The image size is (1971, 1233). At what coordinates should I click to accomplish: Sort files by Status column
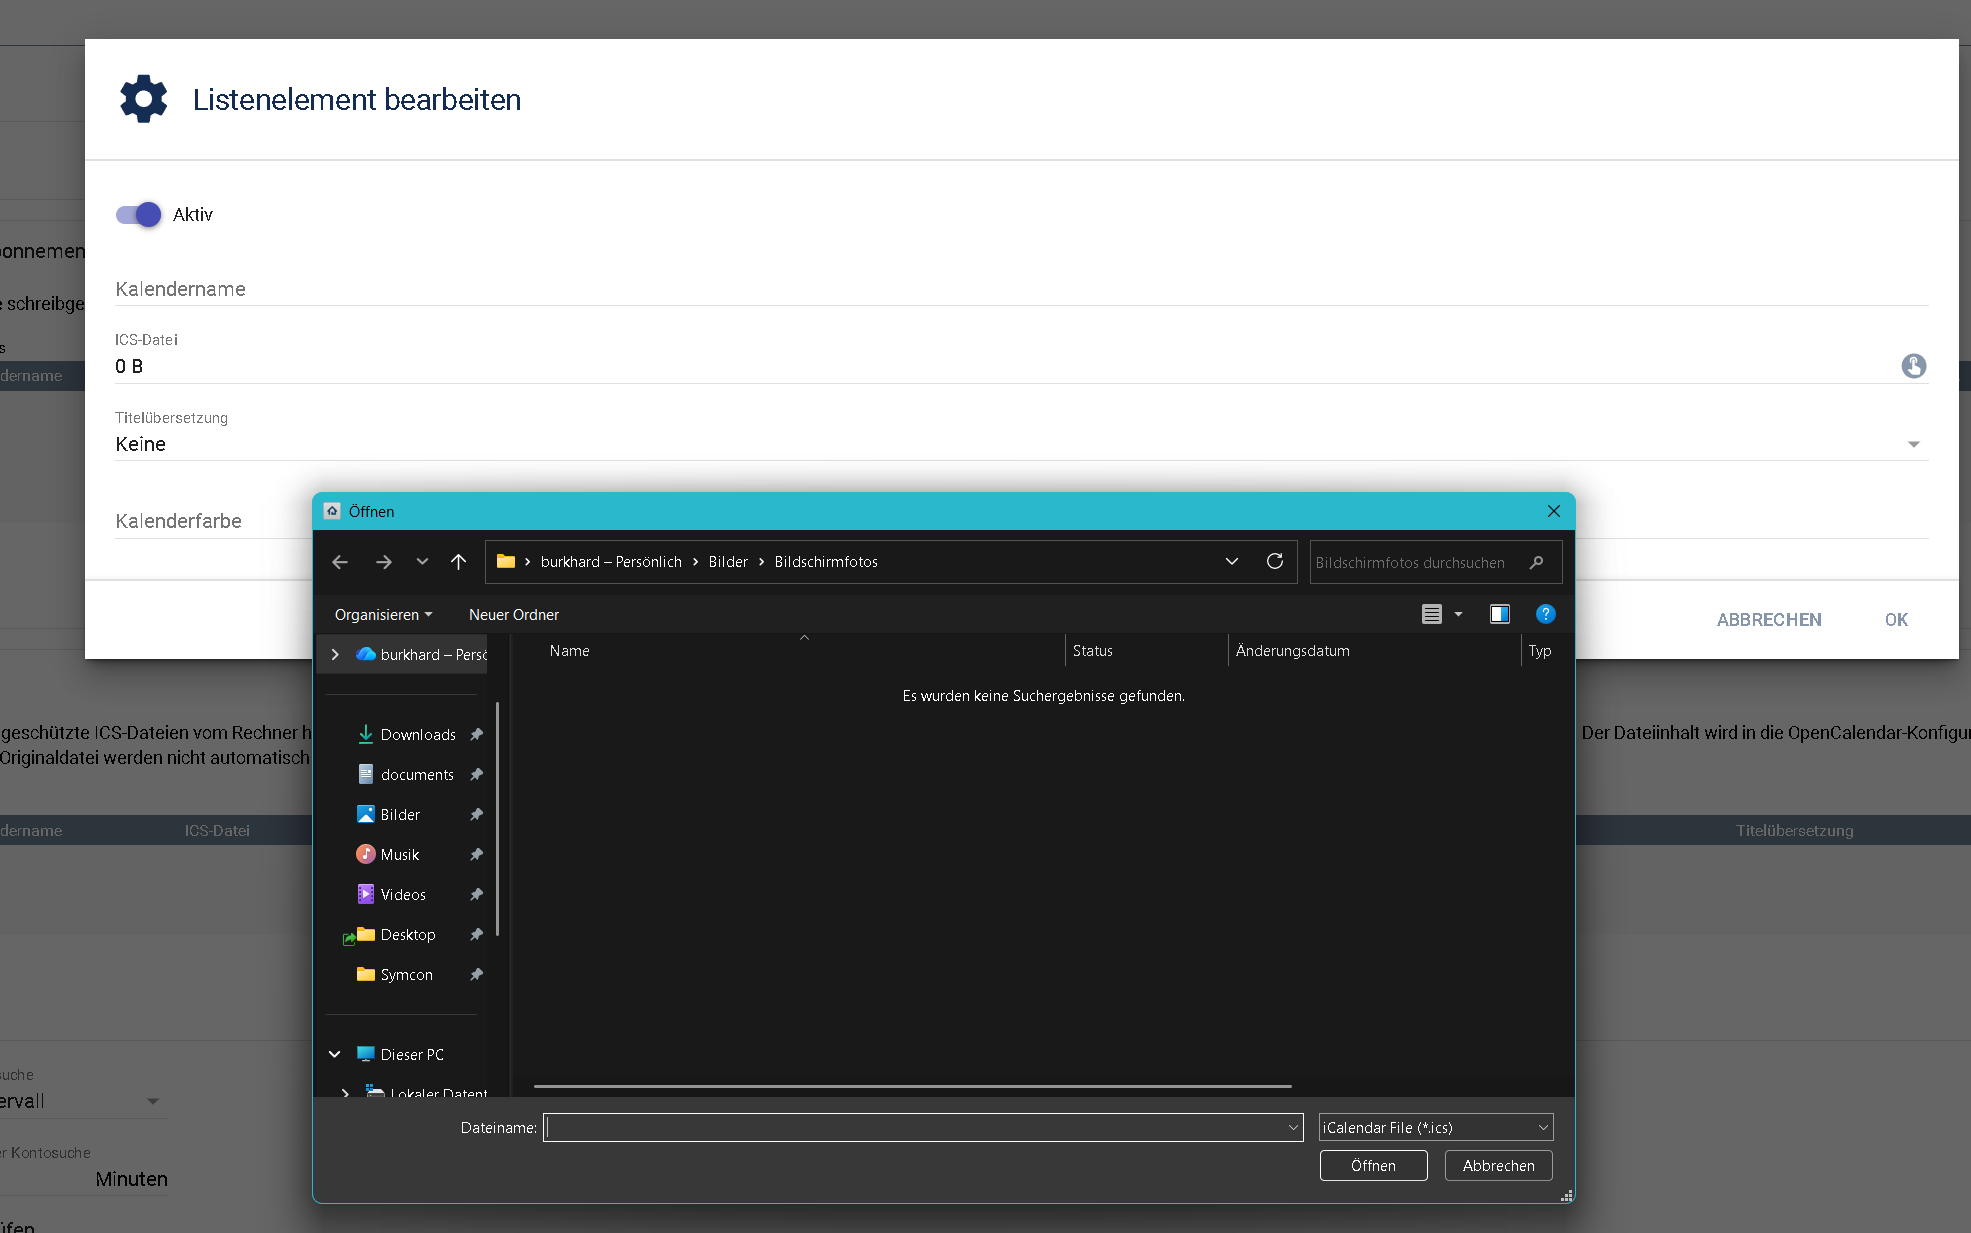click(1093, 650)
